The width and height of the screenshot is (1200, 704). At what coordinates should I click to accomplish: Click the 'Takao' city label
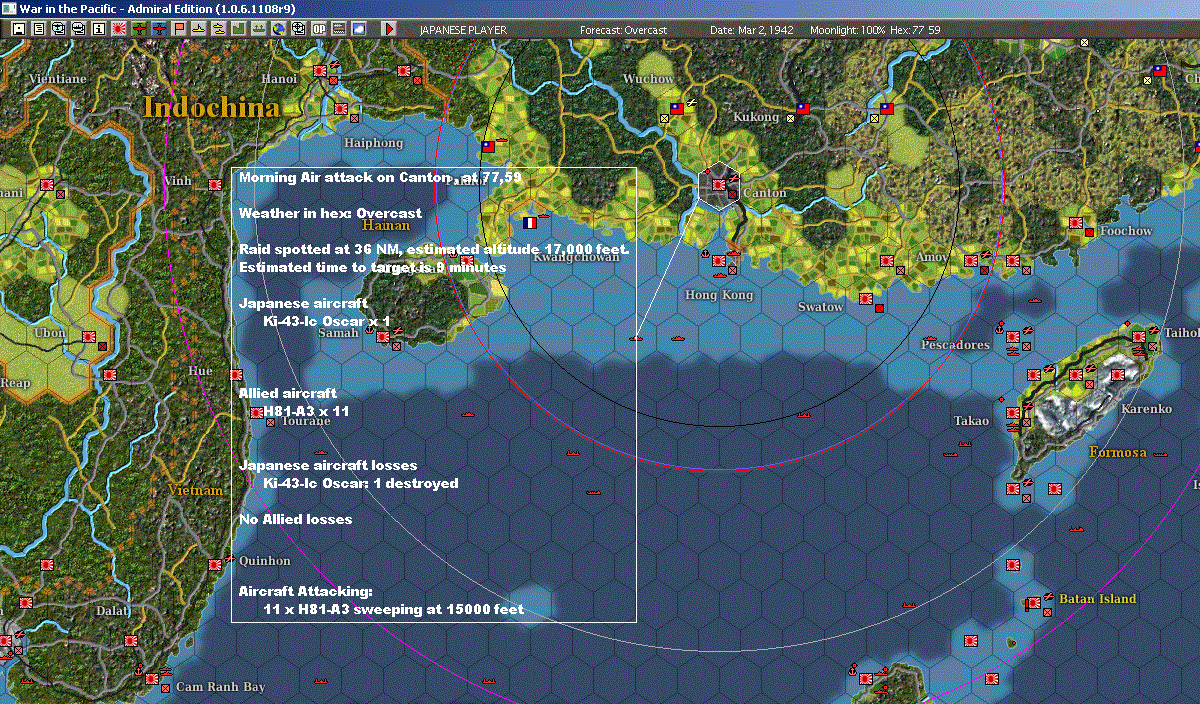click(x=971, y=421)
